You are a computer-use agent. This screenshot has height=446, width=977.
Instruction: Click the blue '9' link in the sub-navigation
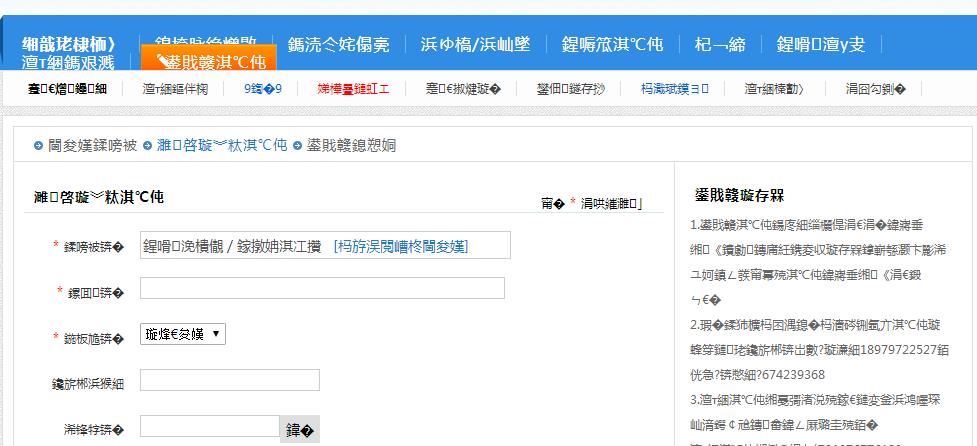point(263,88)
